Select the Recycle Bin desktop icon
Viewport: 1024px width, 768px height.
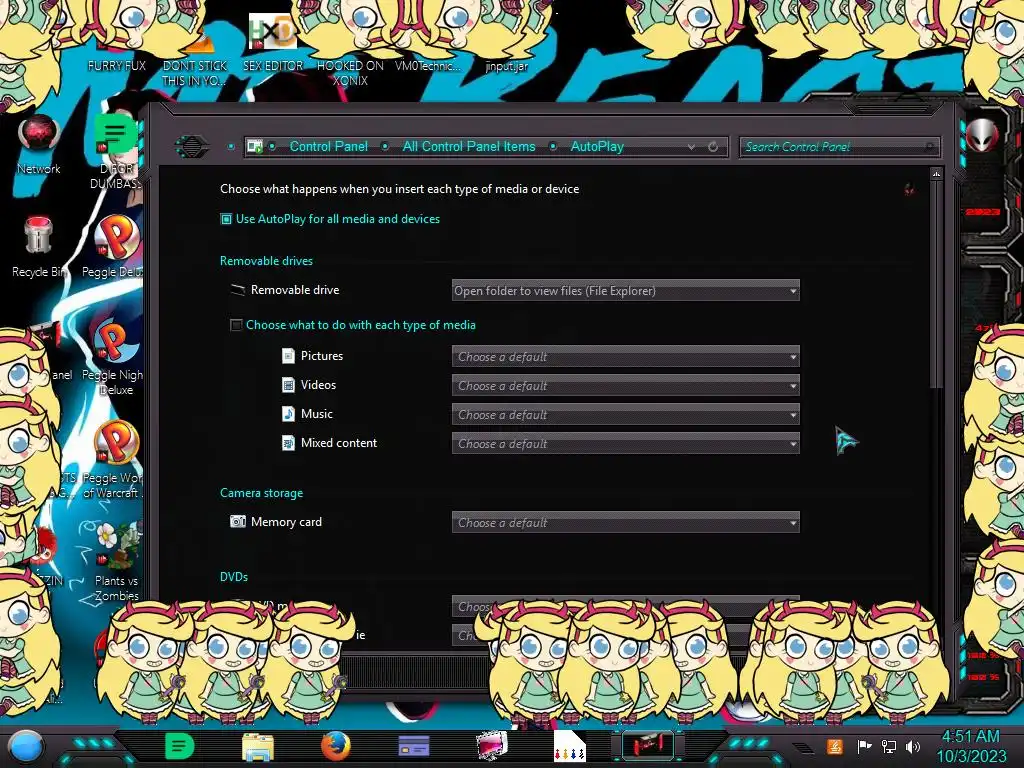click(39, 247)
